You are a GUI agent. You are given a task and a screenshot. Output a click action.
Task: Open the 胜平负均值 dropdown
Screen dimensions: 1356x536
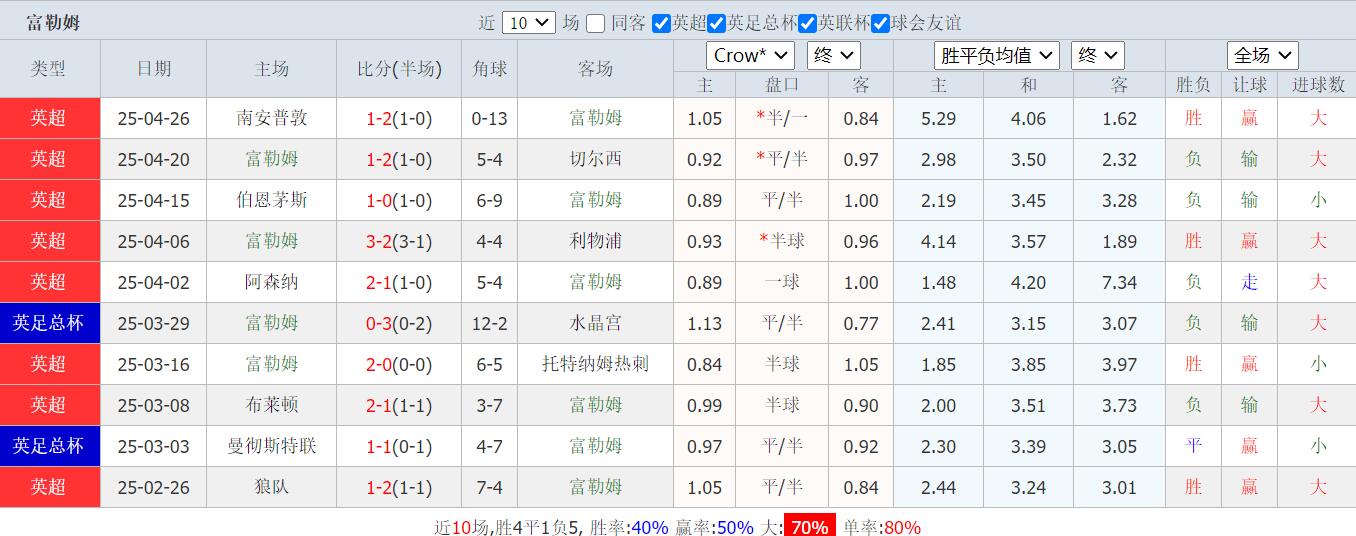[997, 56]
